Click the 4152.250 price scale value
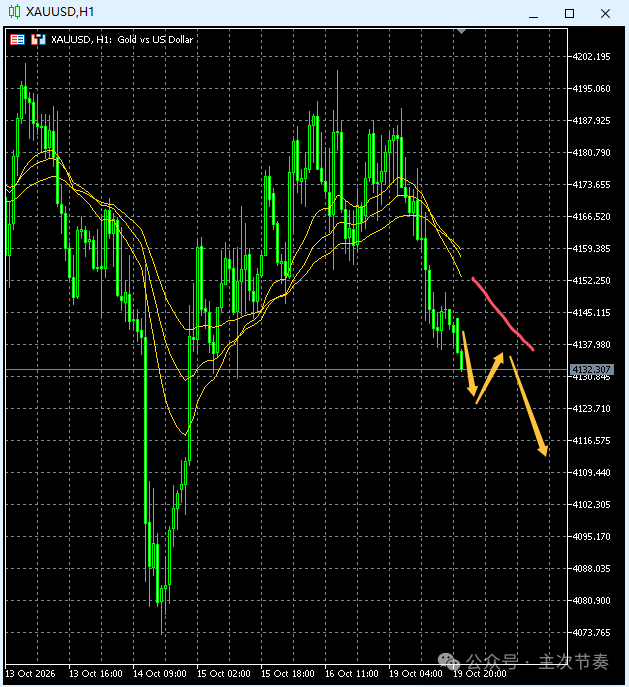 [x=591, y=280]
